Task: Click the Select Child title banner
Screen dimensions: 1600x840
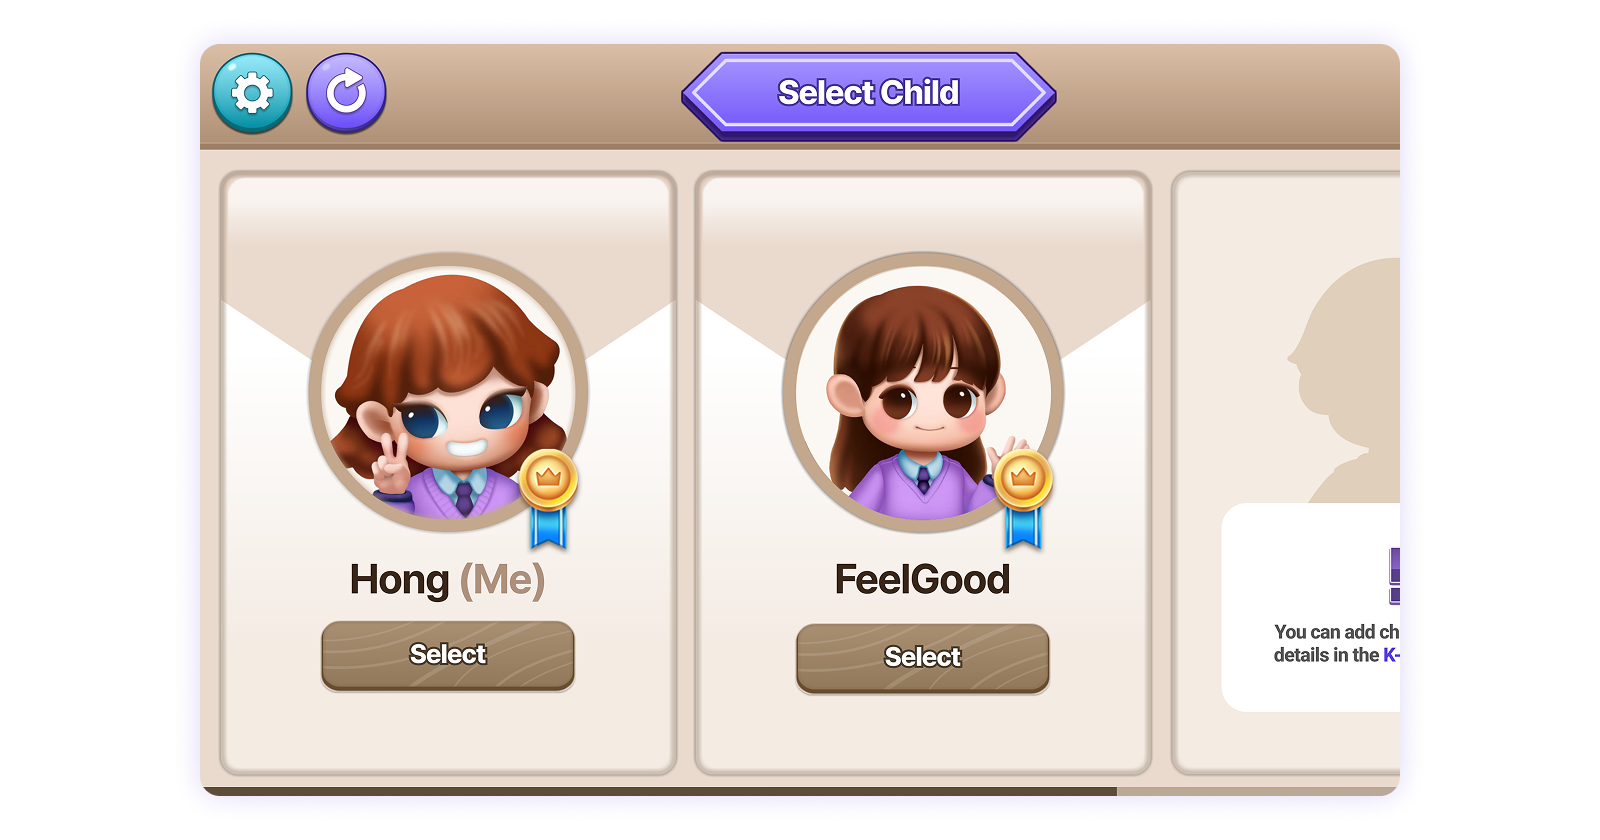Action: click(x=869, y=95)
